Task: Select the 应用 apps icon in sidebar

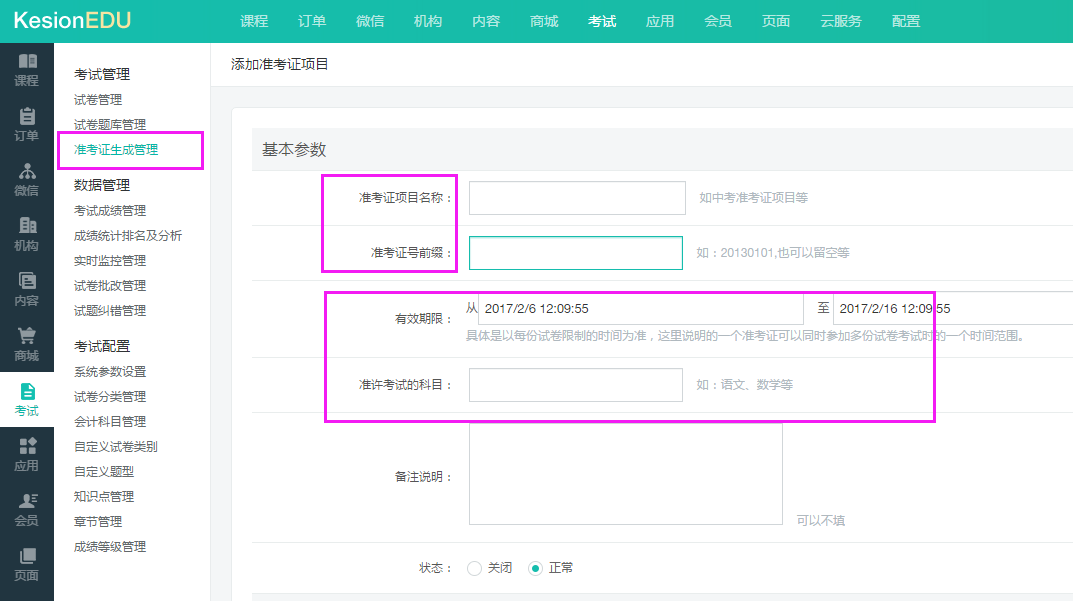Action: [x=27, y=447]
